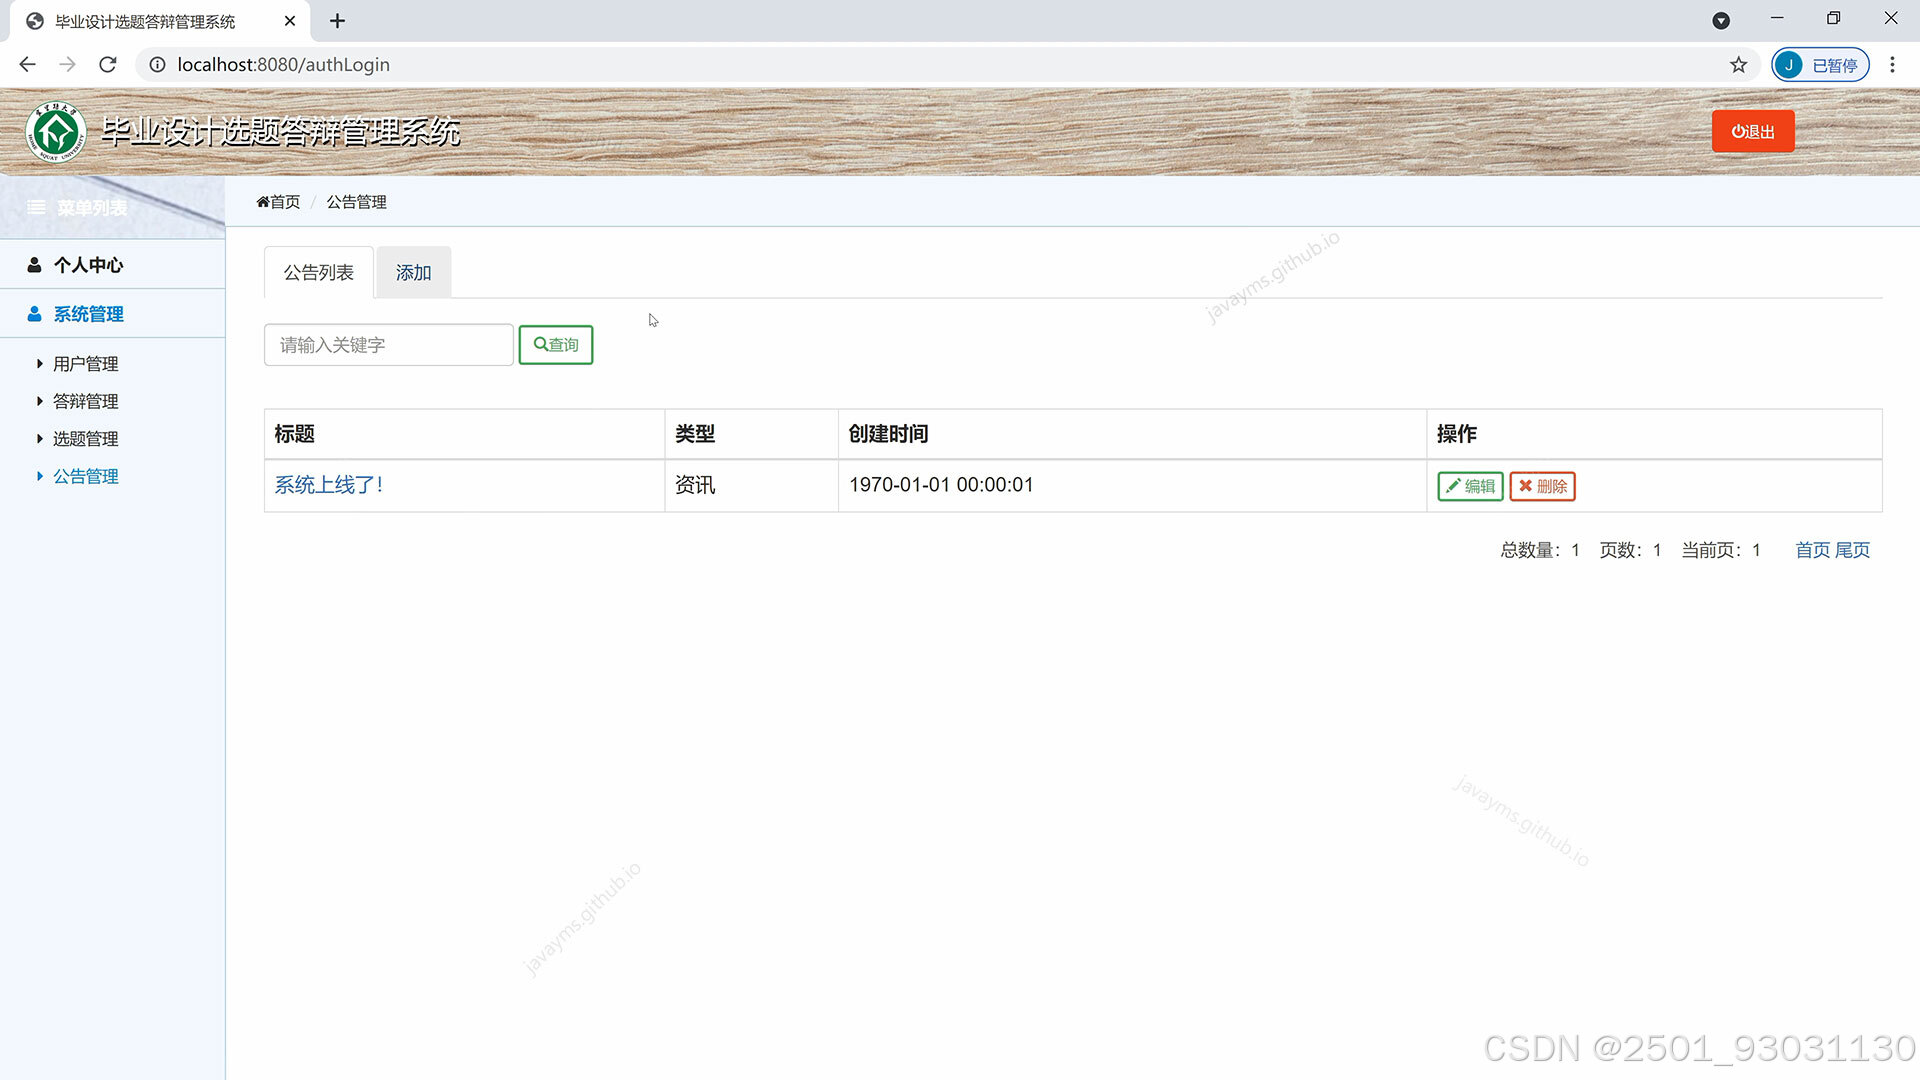Switch to 公告列表 tab
Image resolution: width=1920 pixels, height=1080 pixels.
click(319, 273)
